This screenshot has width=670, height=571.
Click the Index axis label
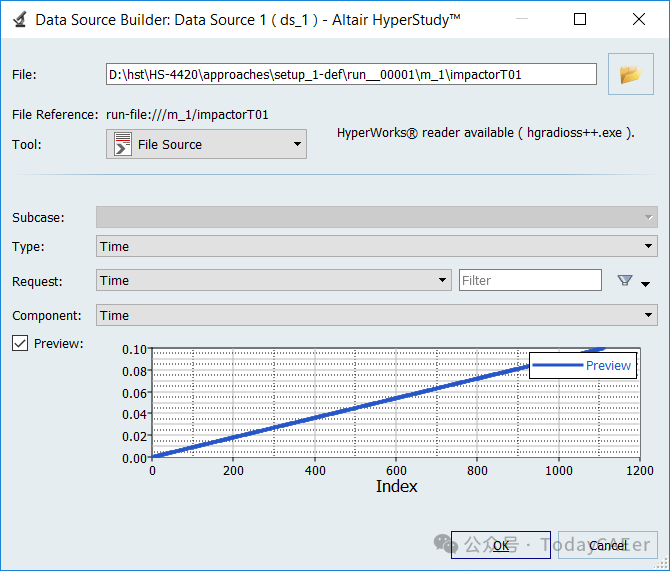point(397,486)
